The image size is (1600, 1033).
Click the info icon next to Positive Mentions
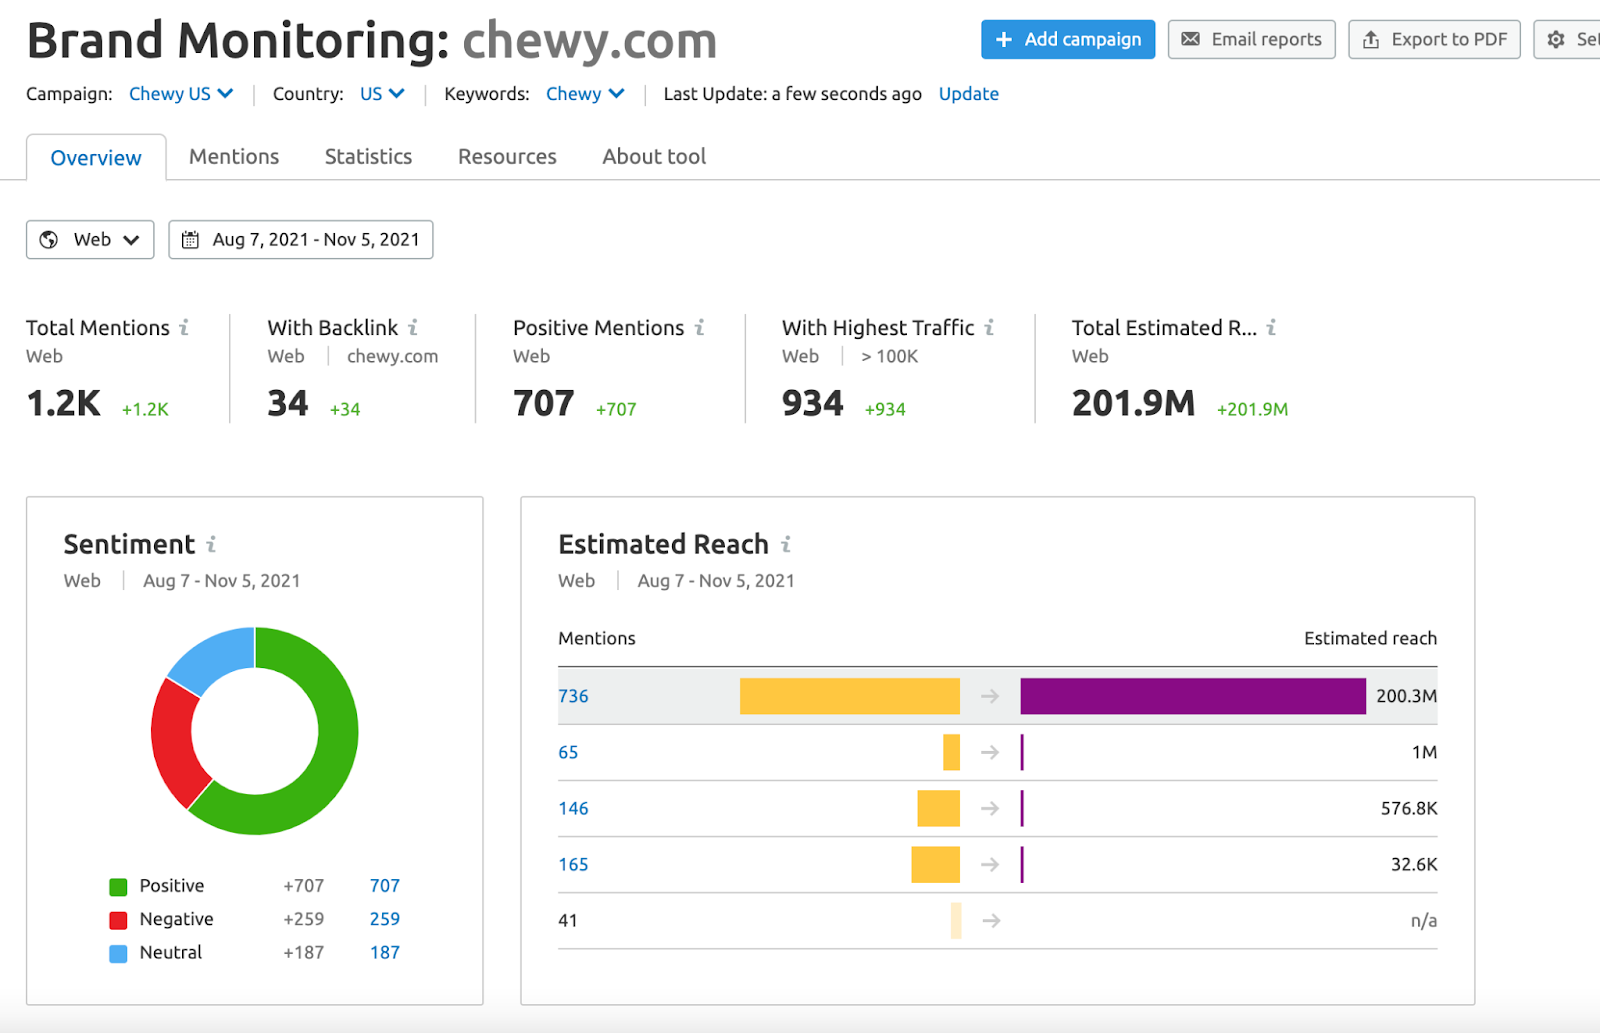tap(700, 327)
